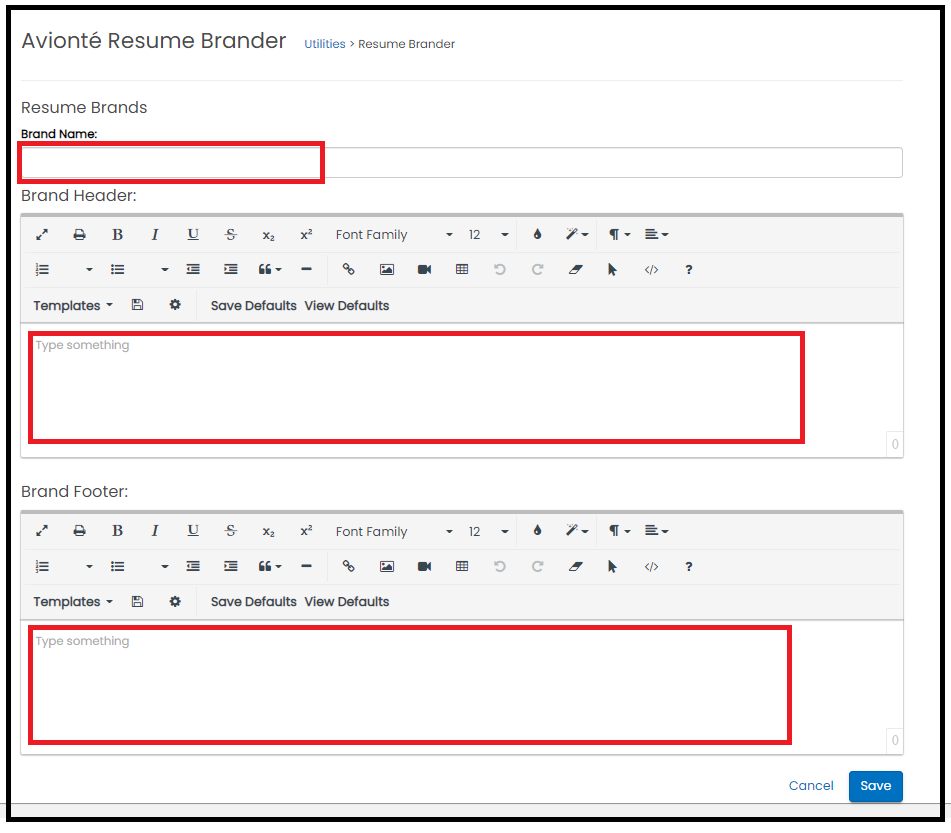Open code view in the Brand Header editor
This screenshot has height=833, width=951.
click(x=651, y=270)
